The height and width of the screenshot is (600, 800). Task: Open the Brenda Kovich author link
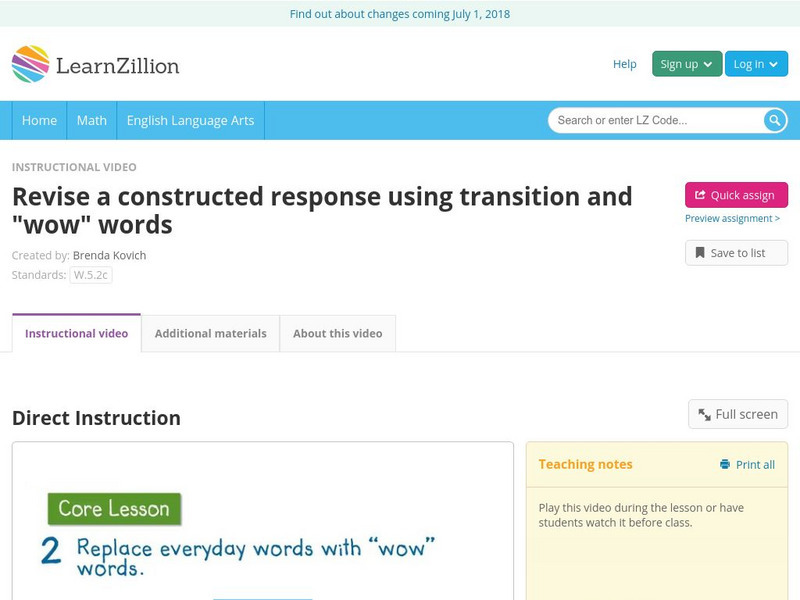(109, 255)
